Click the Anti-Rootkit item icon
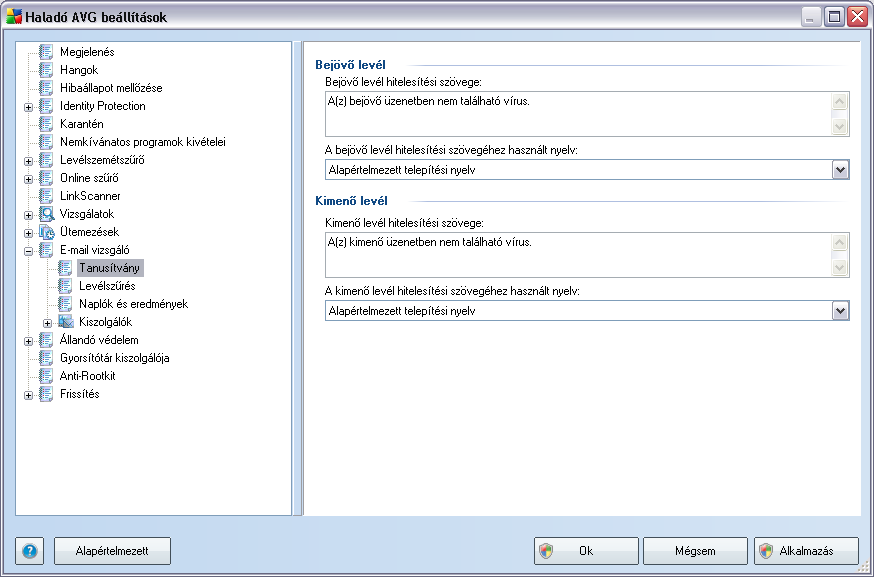This screenshot has height=577, width=874. [x=46, y=376]
